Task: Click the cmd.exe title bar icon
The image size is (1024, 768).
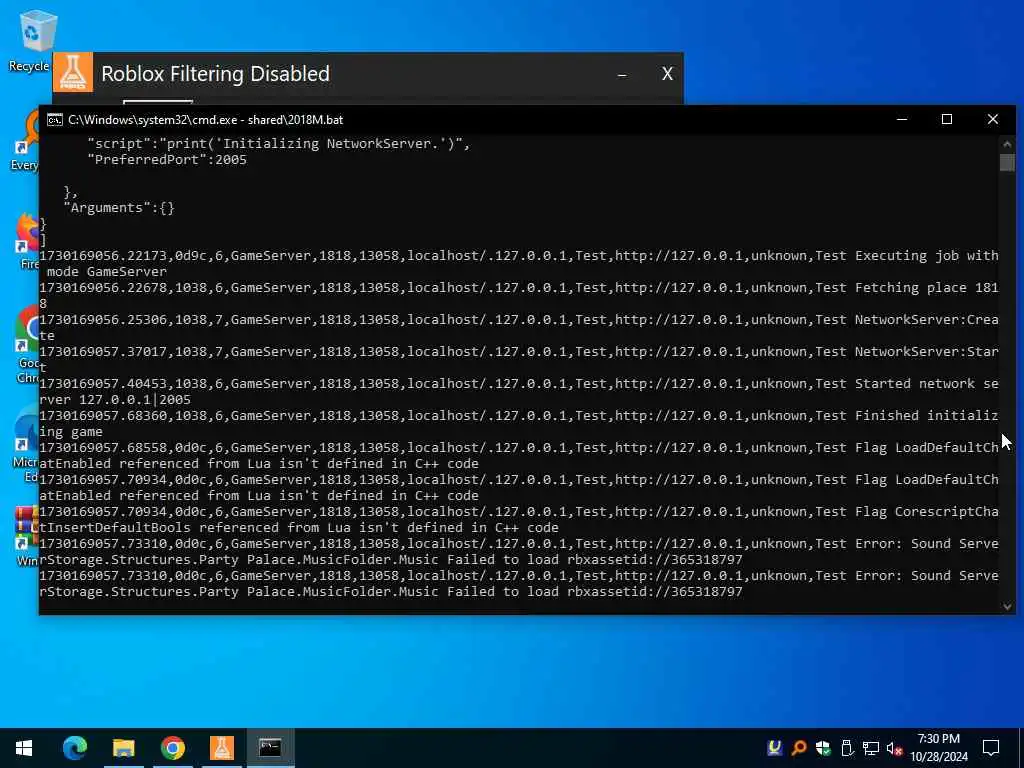Action: (x=55, y=120)
